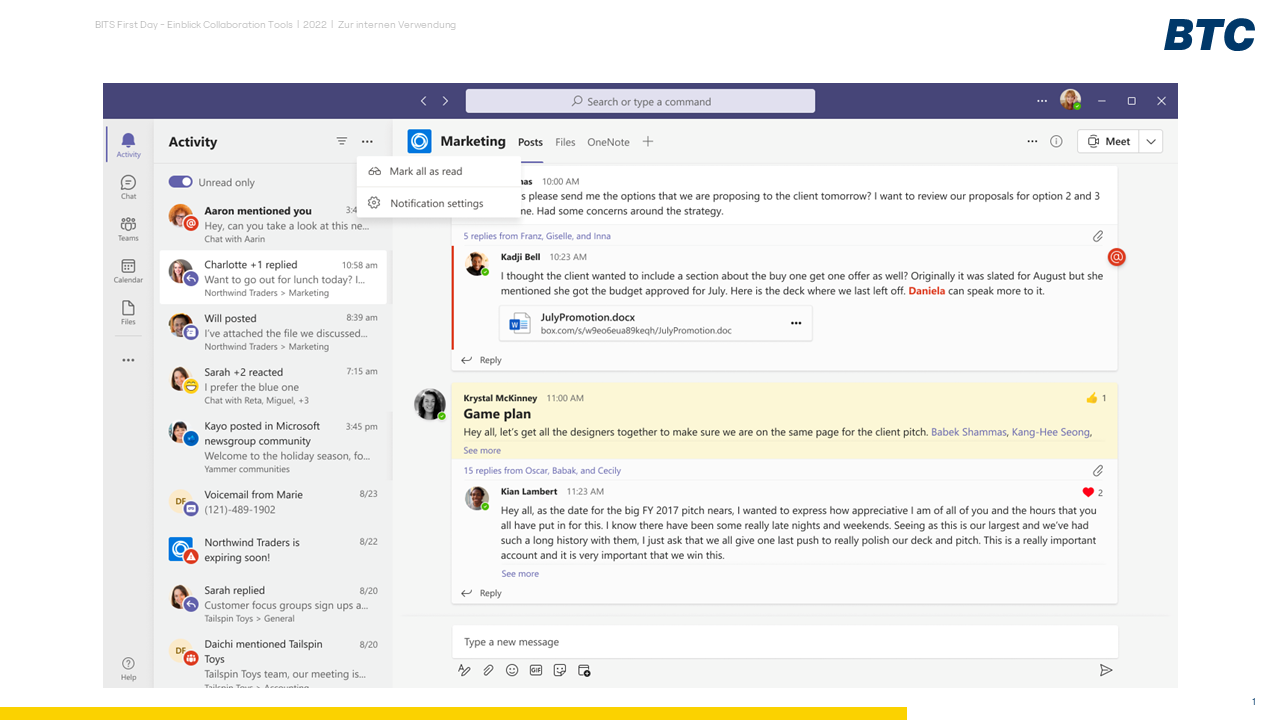1280x720 pixels.
Task: Open the channel information icon
Action: coord(1056,142)
